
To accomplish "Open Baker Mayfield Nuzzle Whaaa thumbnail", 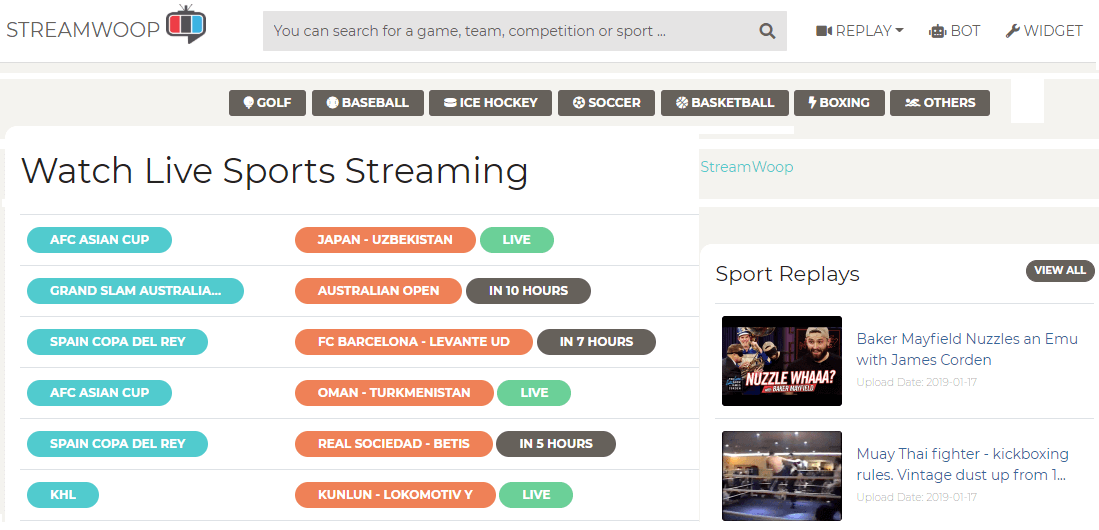I will pyautogui.click(x=782, y=361).
